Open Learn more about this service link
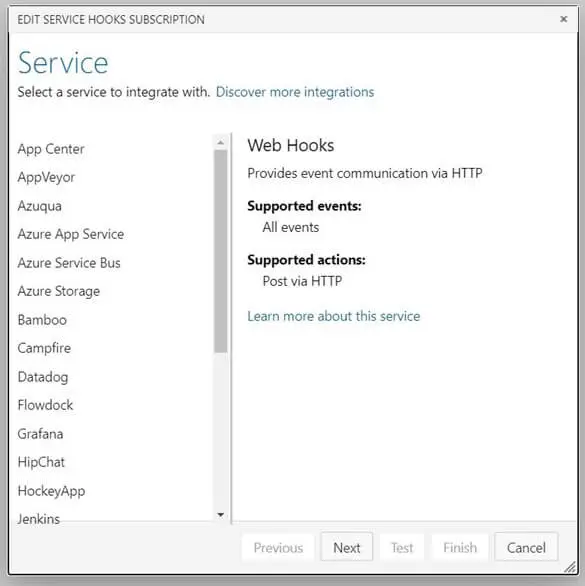 pyautogui.click(x=333, y=316)
